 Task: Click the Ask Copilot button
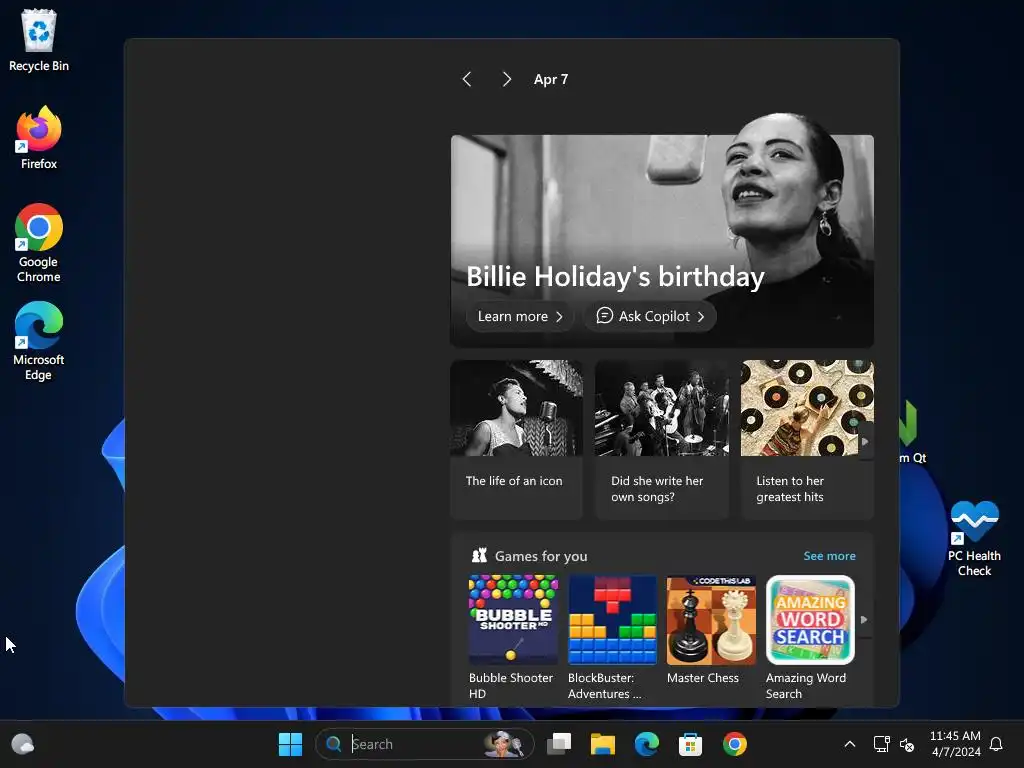coord(650,316)
